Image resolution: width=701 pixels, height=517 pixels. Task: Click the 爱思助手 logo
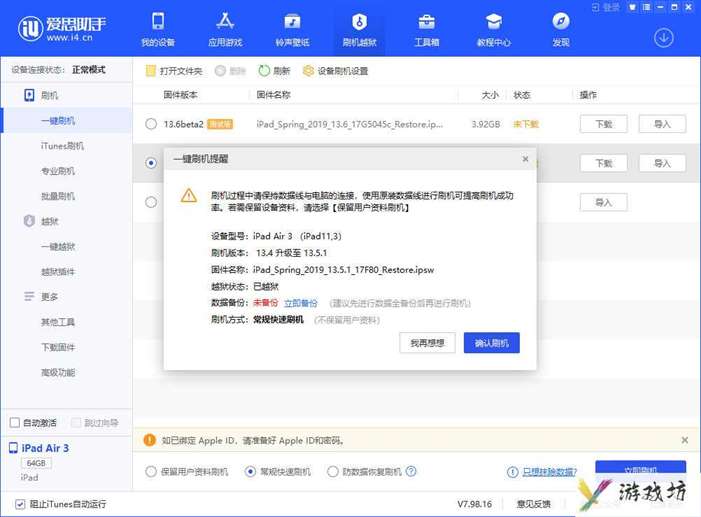(61, 28)
